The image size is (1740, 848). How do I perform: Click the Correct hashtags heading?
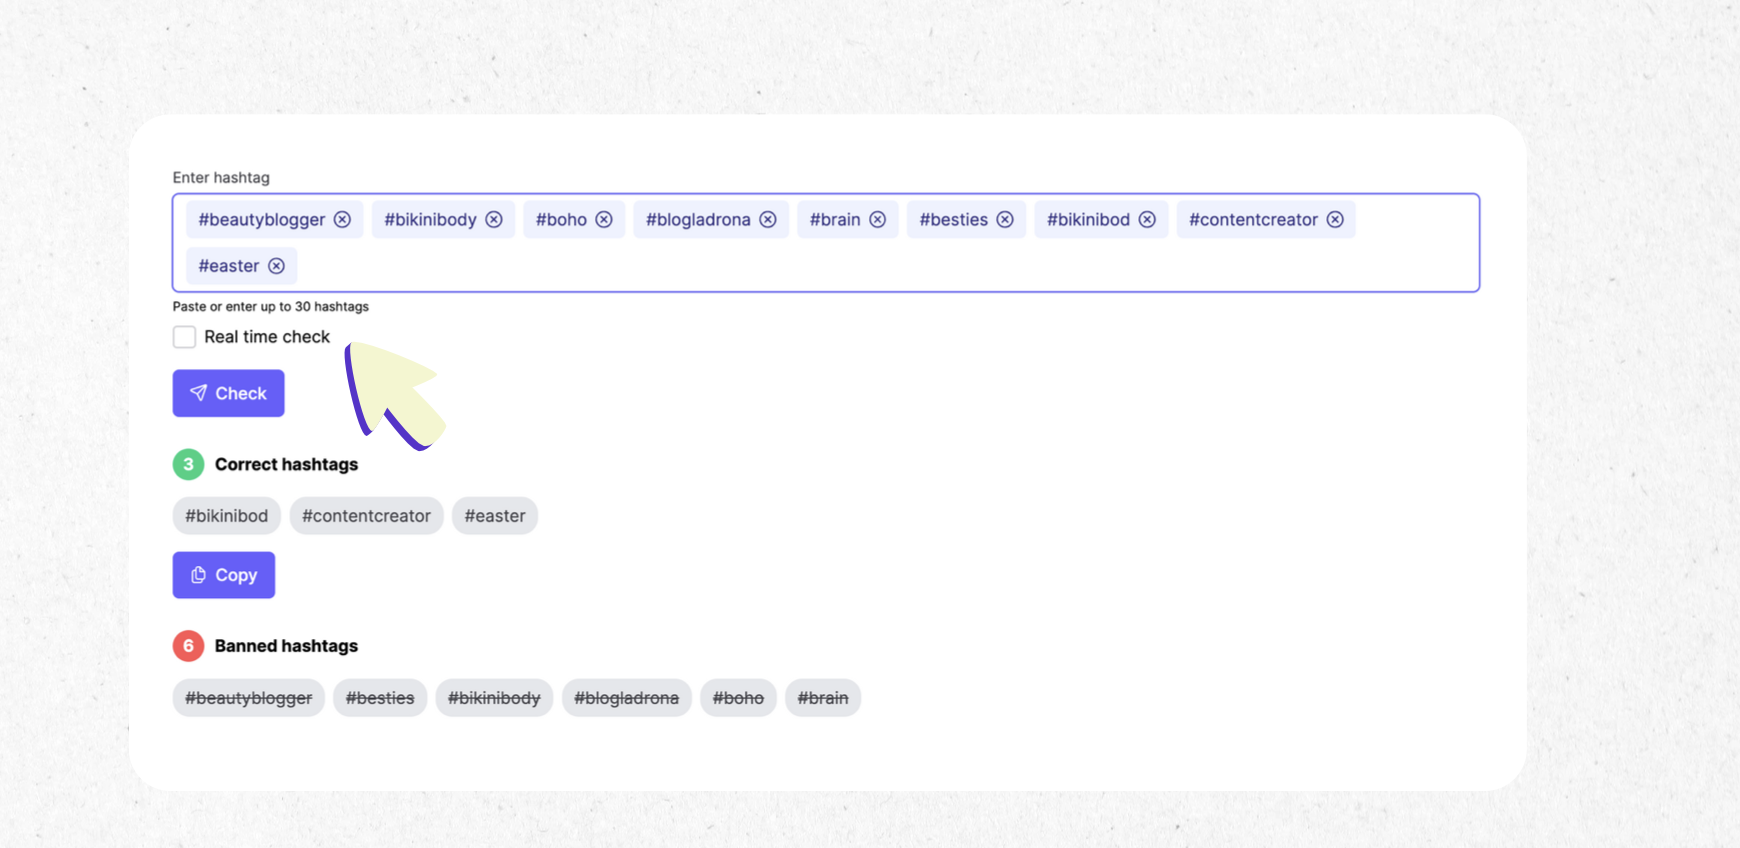[286, 464]
